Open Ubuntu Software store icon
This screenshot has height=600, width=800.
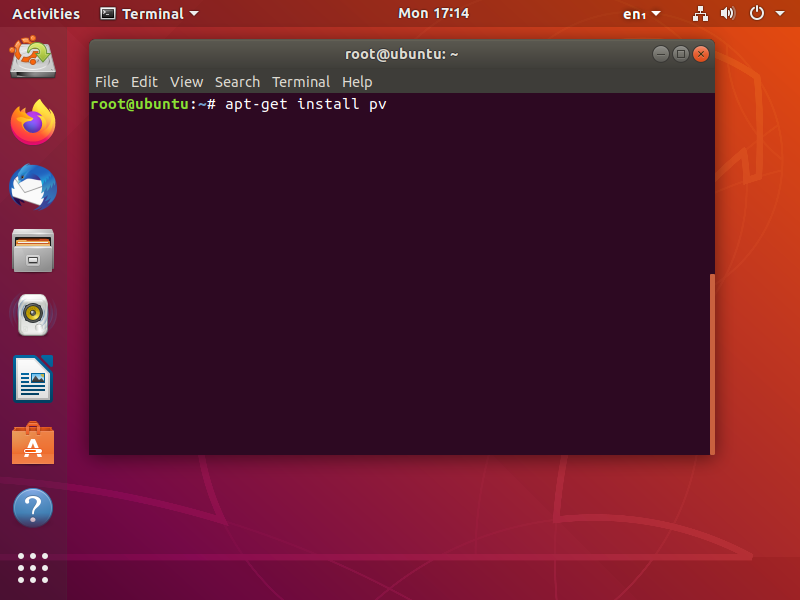33,443
